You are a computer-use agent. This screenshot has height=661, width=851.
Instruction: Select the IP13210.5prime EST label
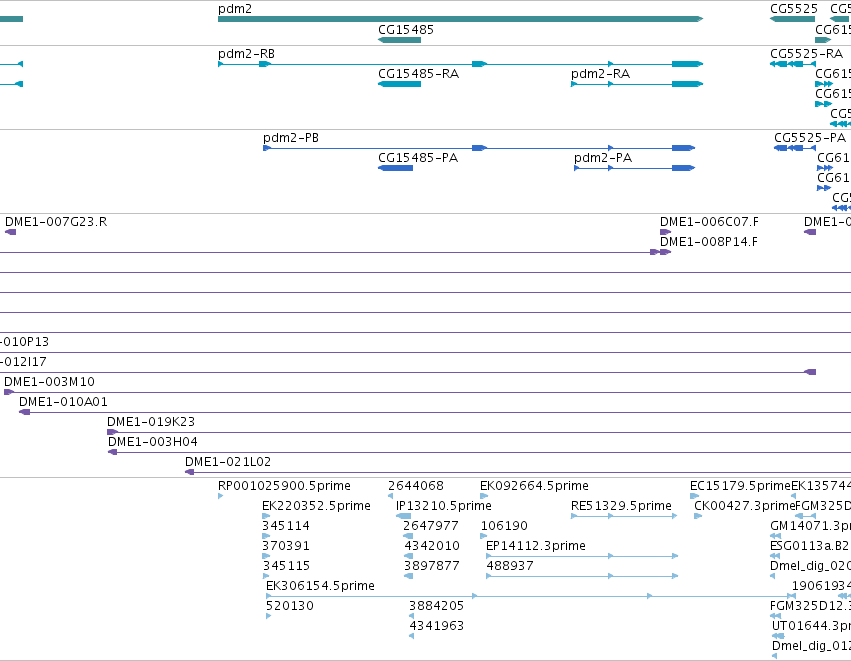point(444,506)
